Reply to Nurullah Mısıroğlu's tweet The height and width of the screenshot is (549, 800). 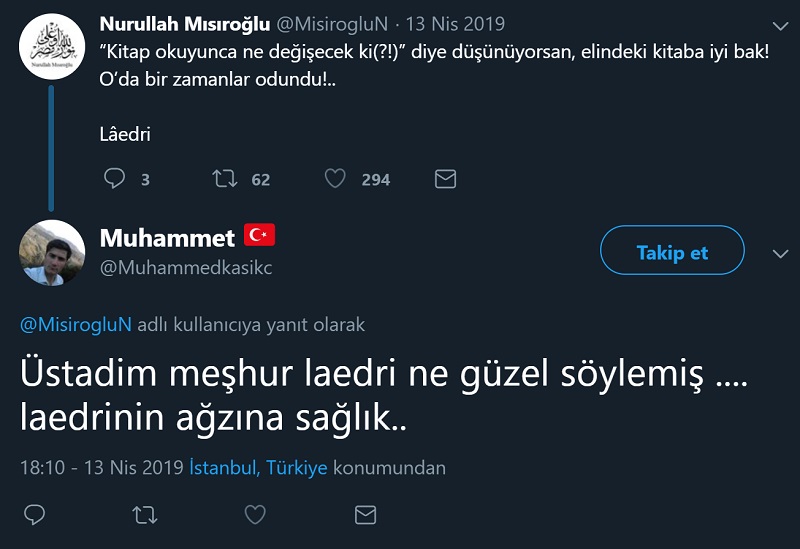pyautogui.click(x=115, y=179)
